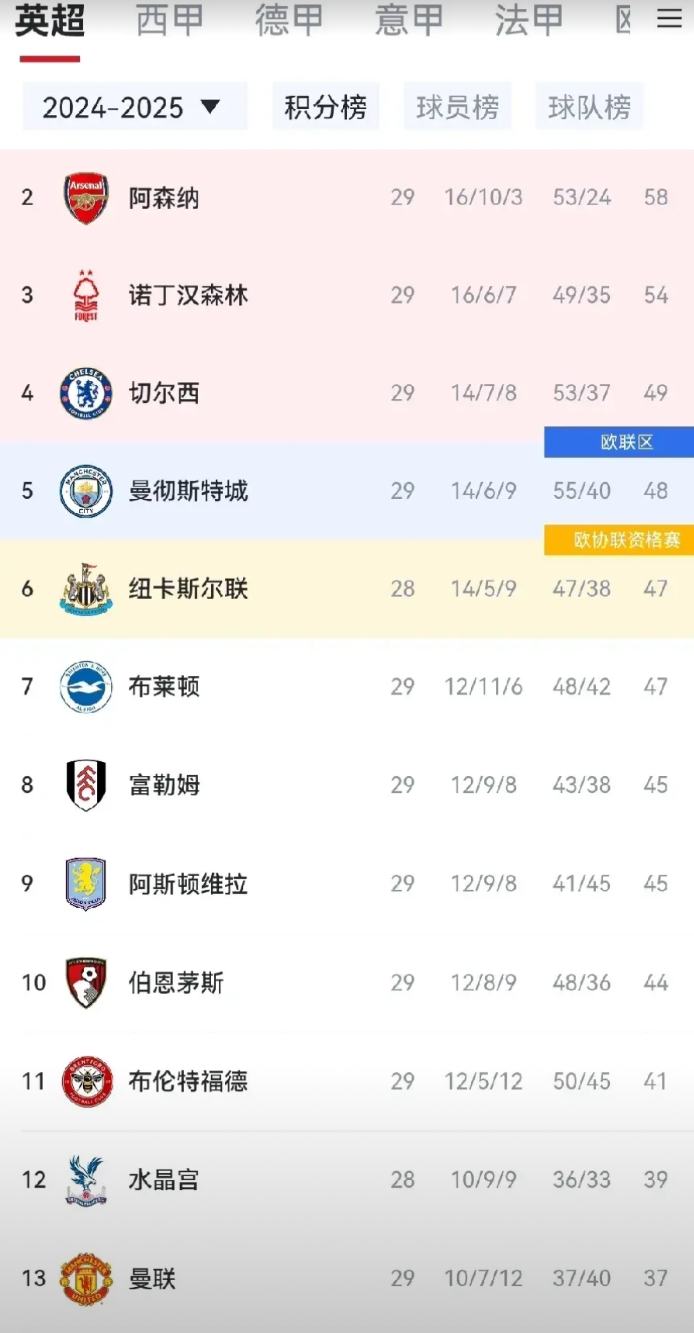Select the 积分榜 button

[x=326, y=107]
